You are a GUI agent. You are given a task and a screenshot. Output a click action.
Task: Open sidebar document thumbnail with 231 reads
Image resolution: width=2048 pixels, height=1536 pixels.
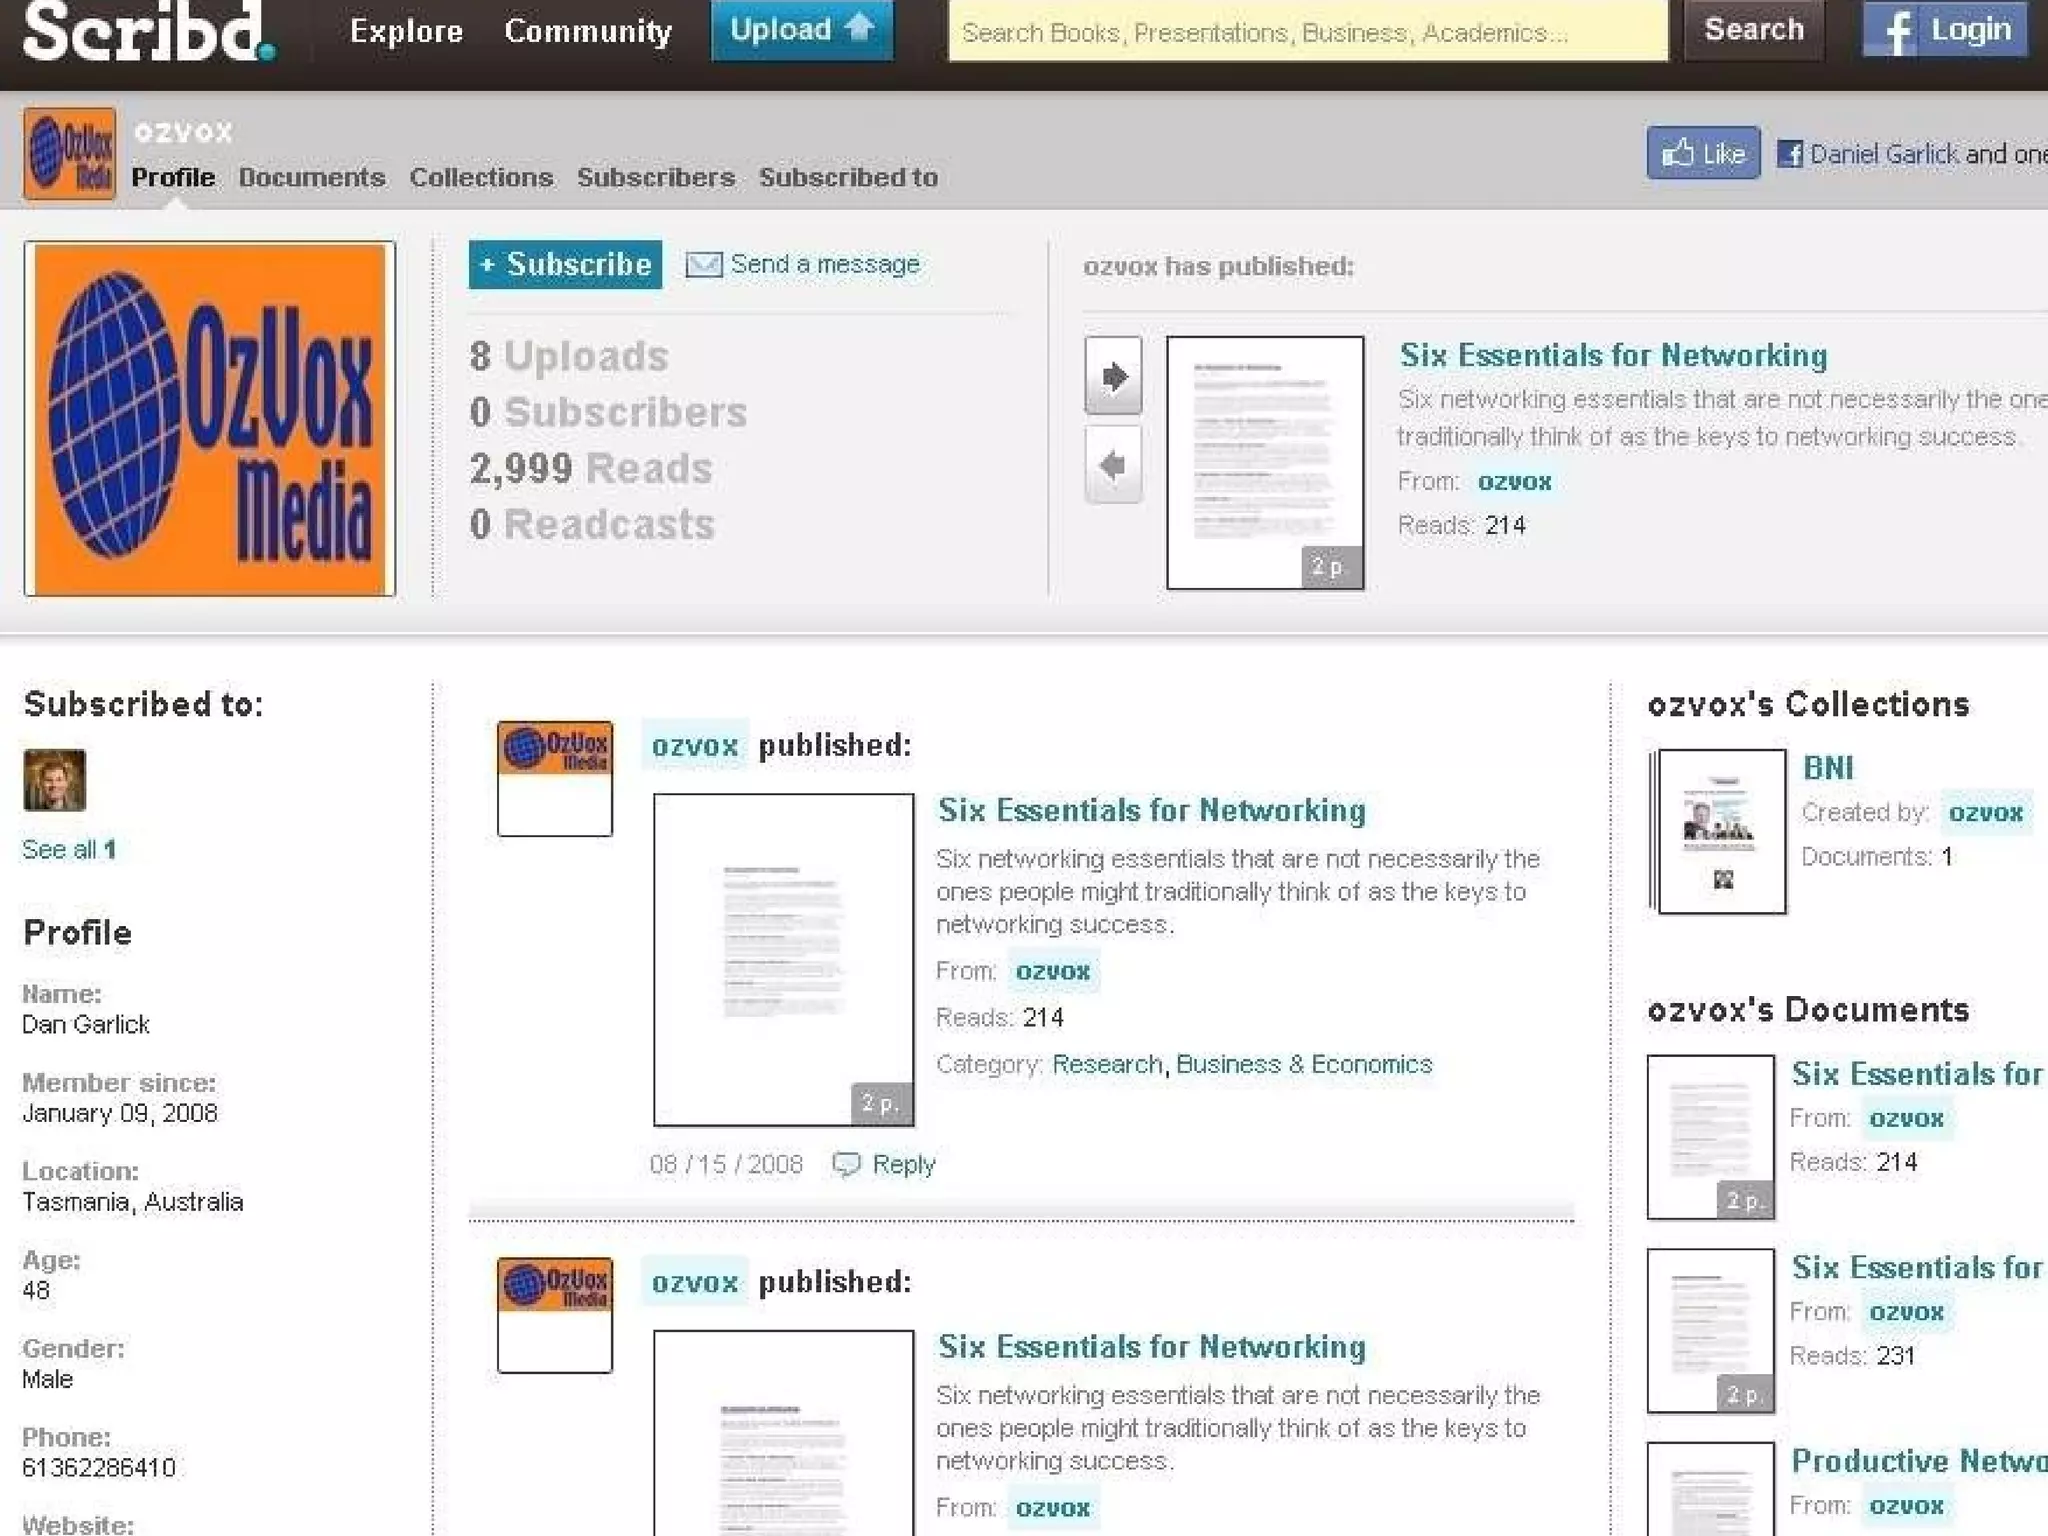point(1711,1330)
